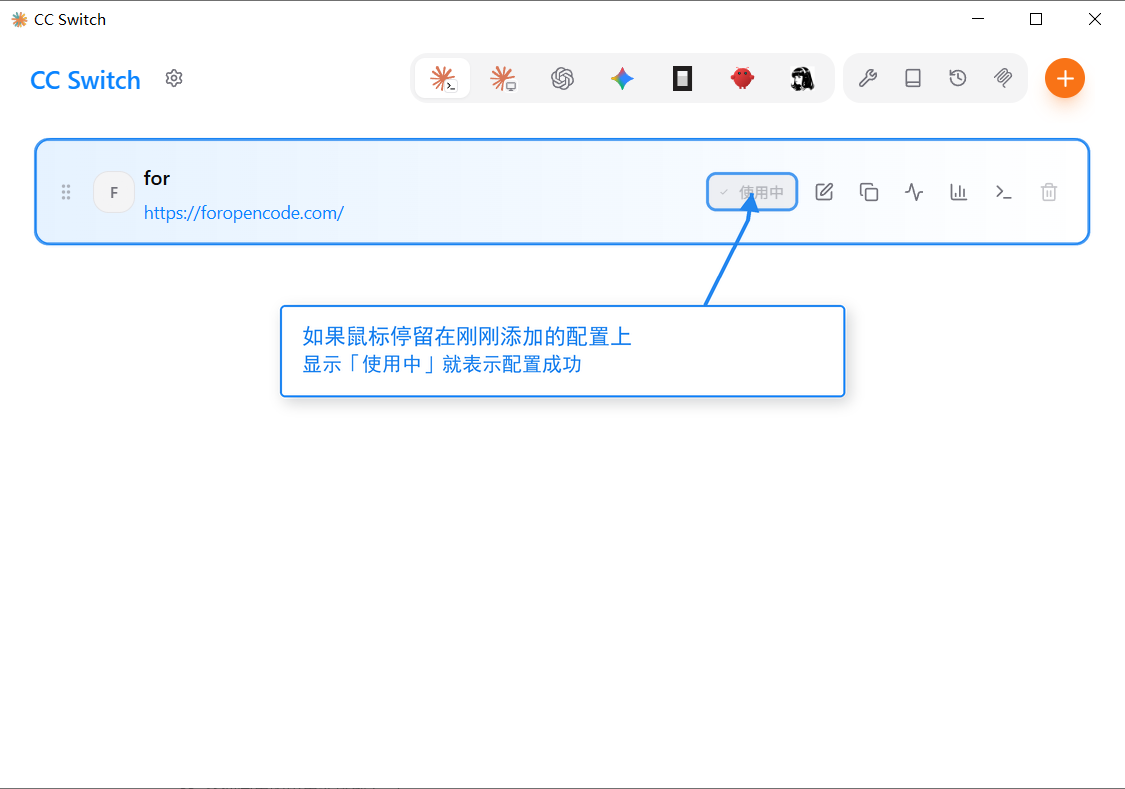Select the Claude Code terminal app tab
The height and width of the screenshot is (789, 1125).
pyautogui.click(x=443, y=78)
